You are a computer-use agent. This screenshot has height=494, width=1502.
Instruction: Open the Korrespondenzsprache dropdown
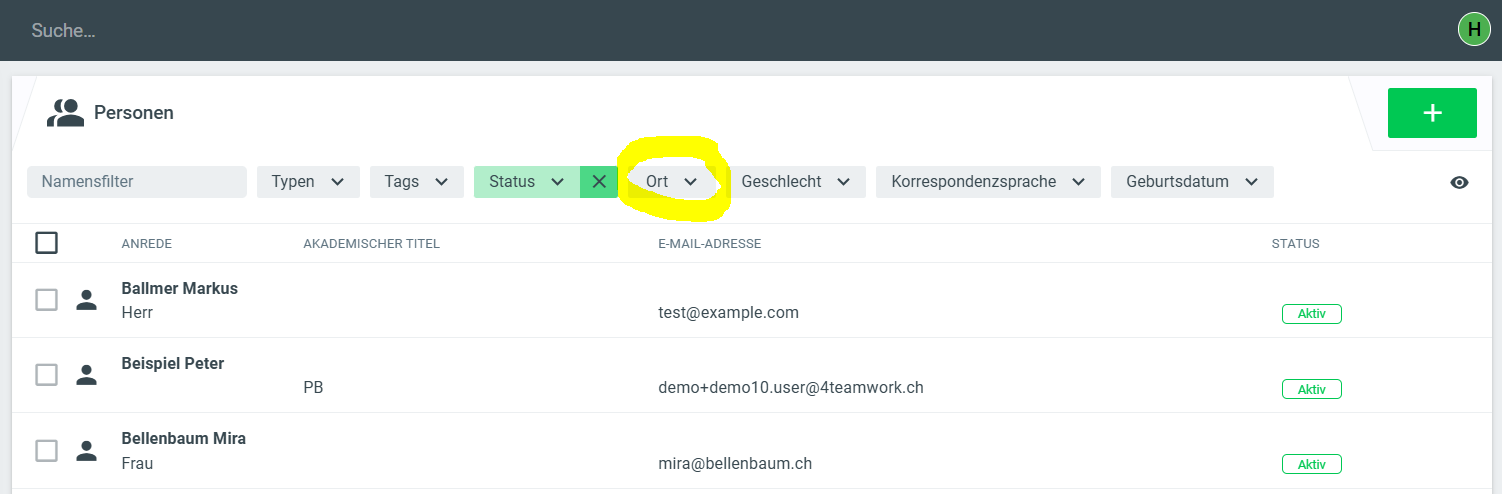click(987, 182)
